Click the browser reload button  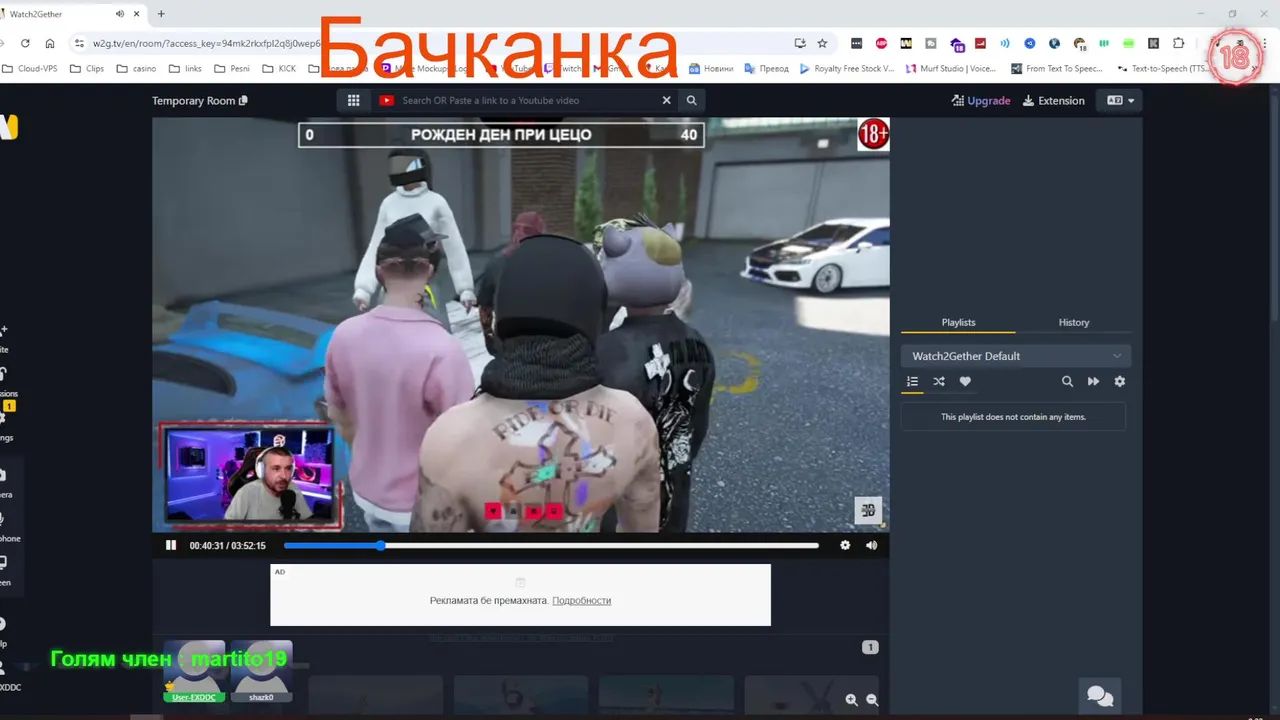[25, 43]
